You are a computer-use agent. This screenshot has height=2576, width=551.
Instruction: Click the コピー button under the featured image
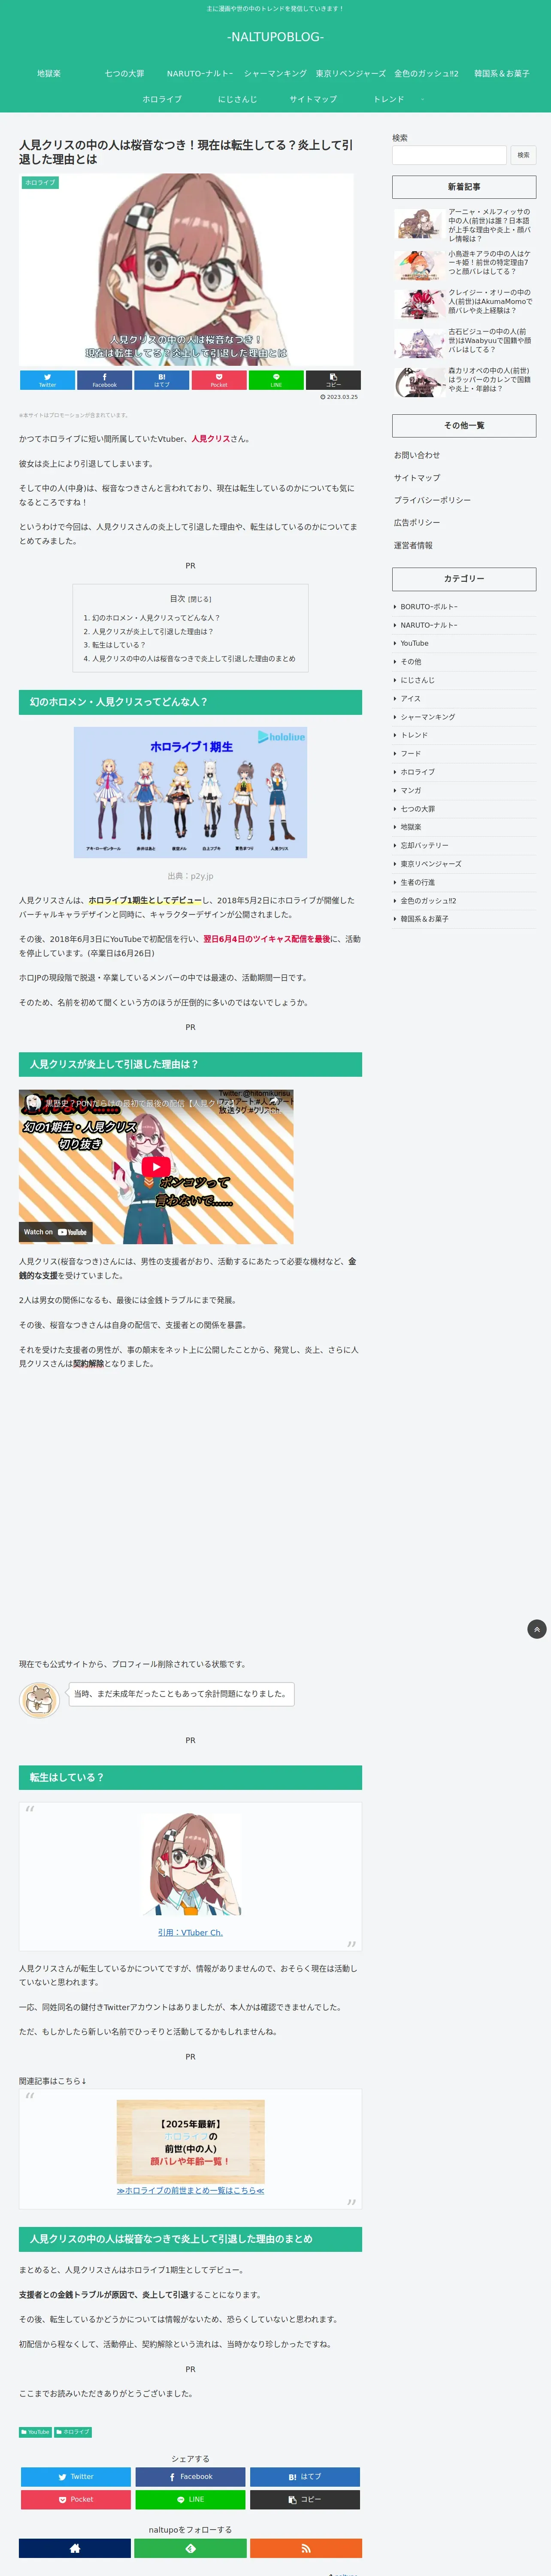click(x=333, y=380)
